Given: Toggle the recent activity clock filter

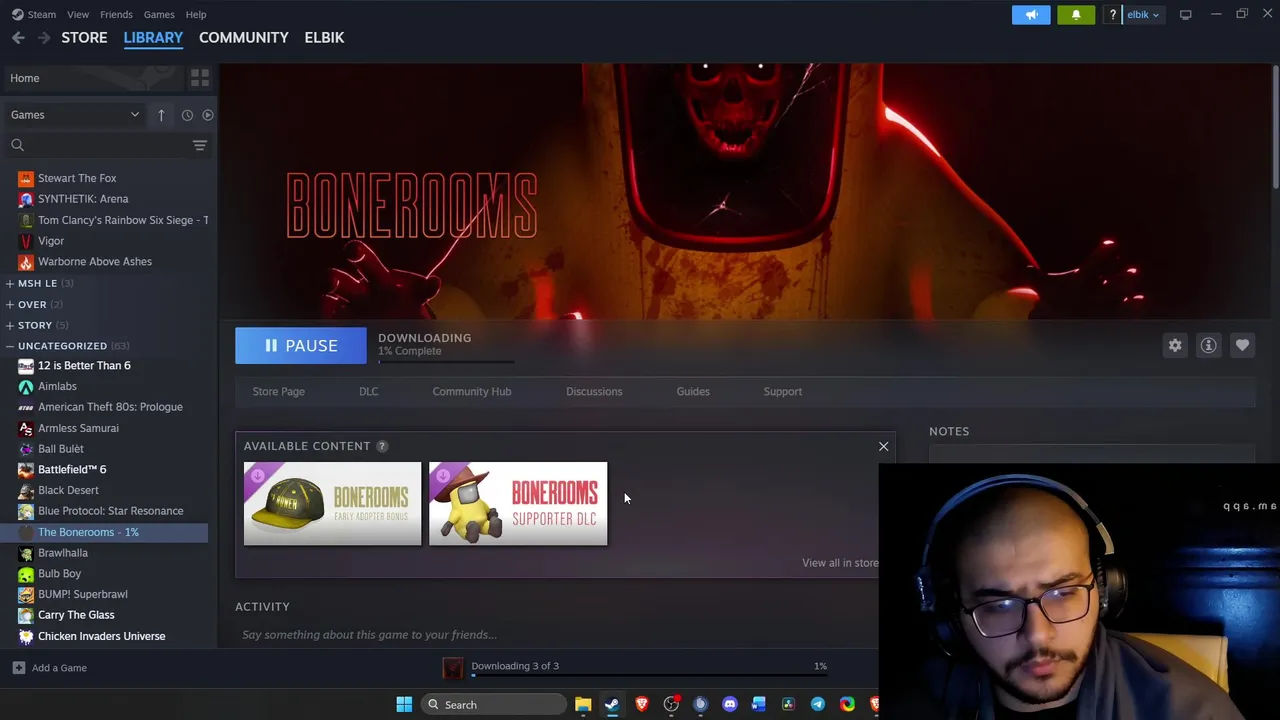Looking at the screenshot, I should (x=187, y=115).
